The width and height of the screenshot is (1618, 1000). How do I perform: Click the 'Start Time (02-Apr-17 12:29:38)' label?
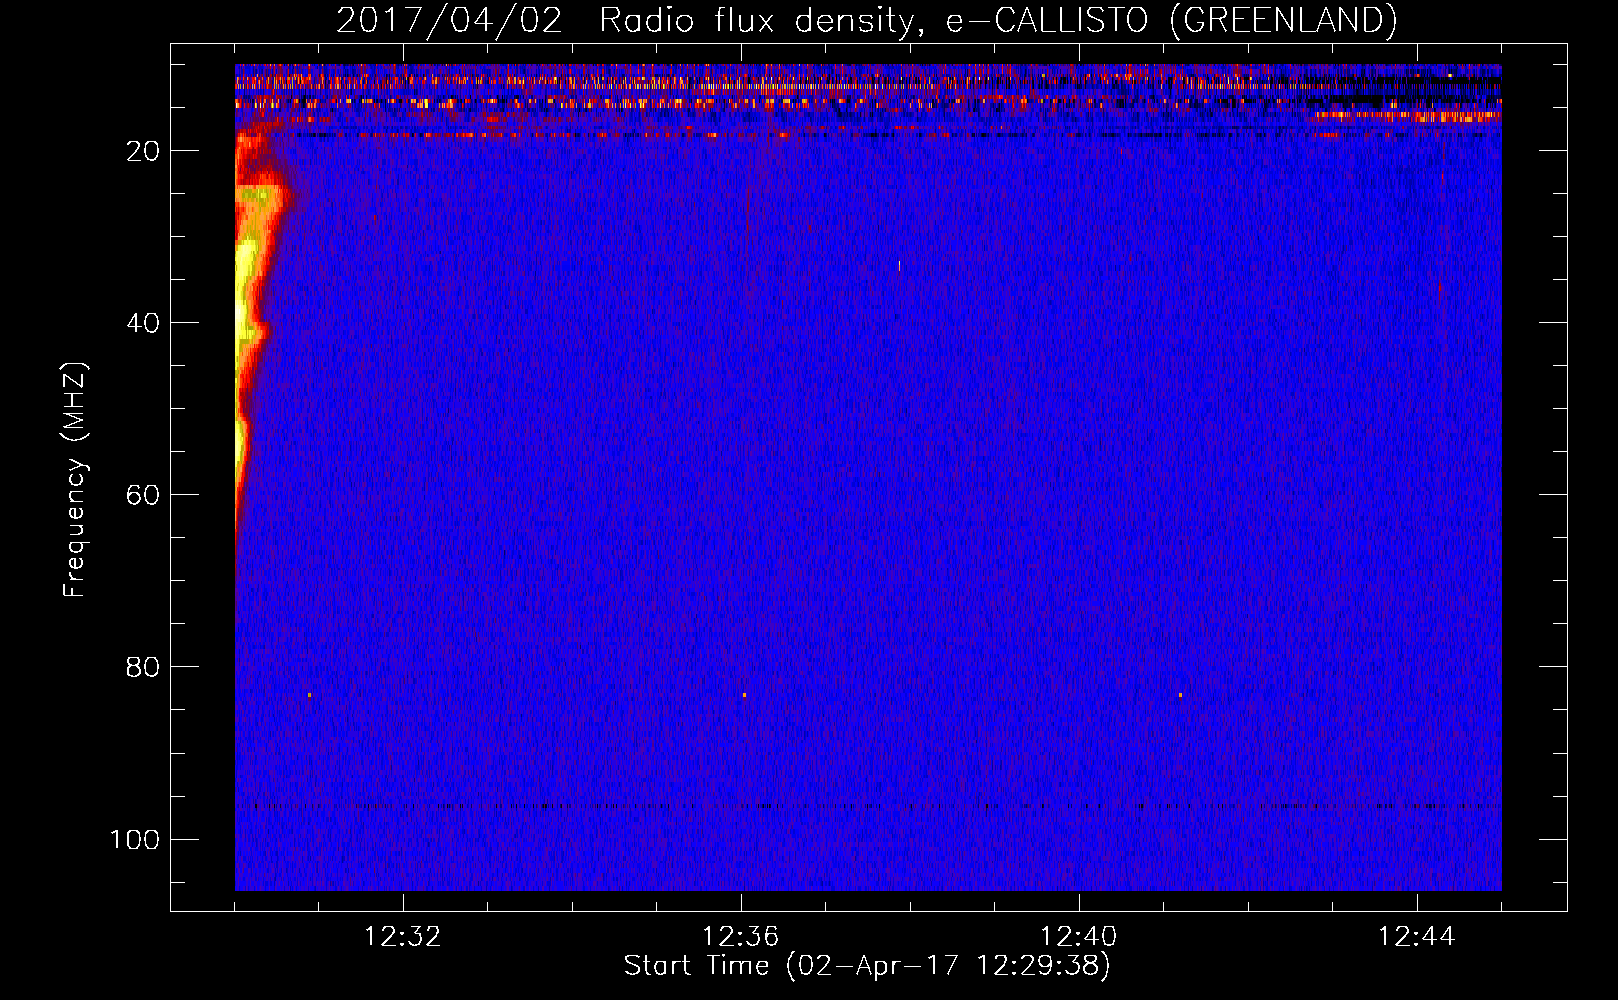click(867, 966)
